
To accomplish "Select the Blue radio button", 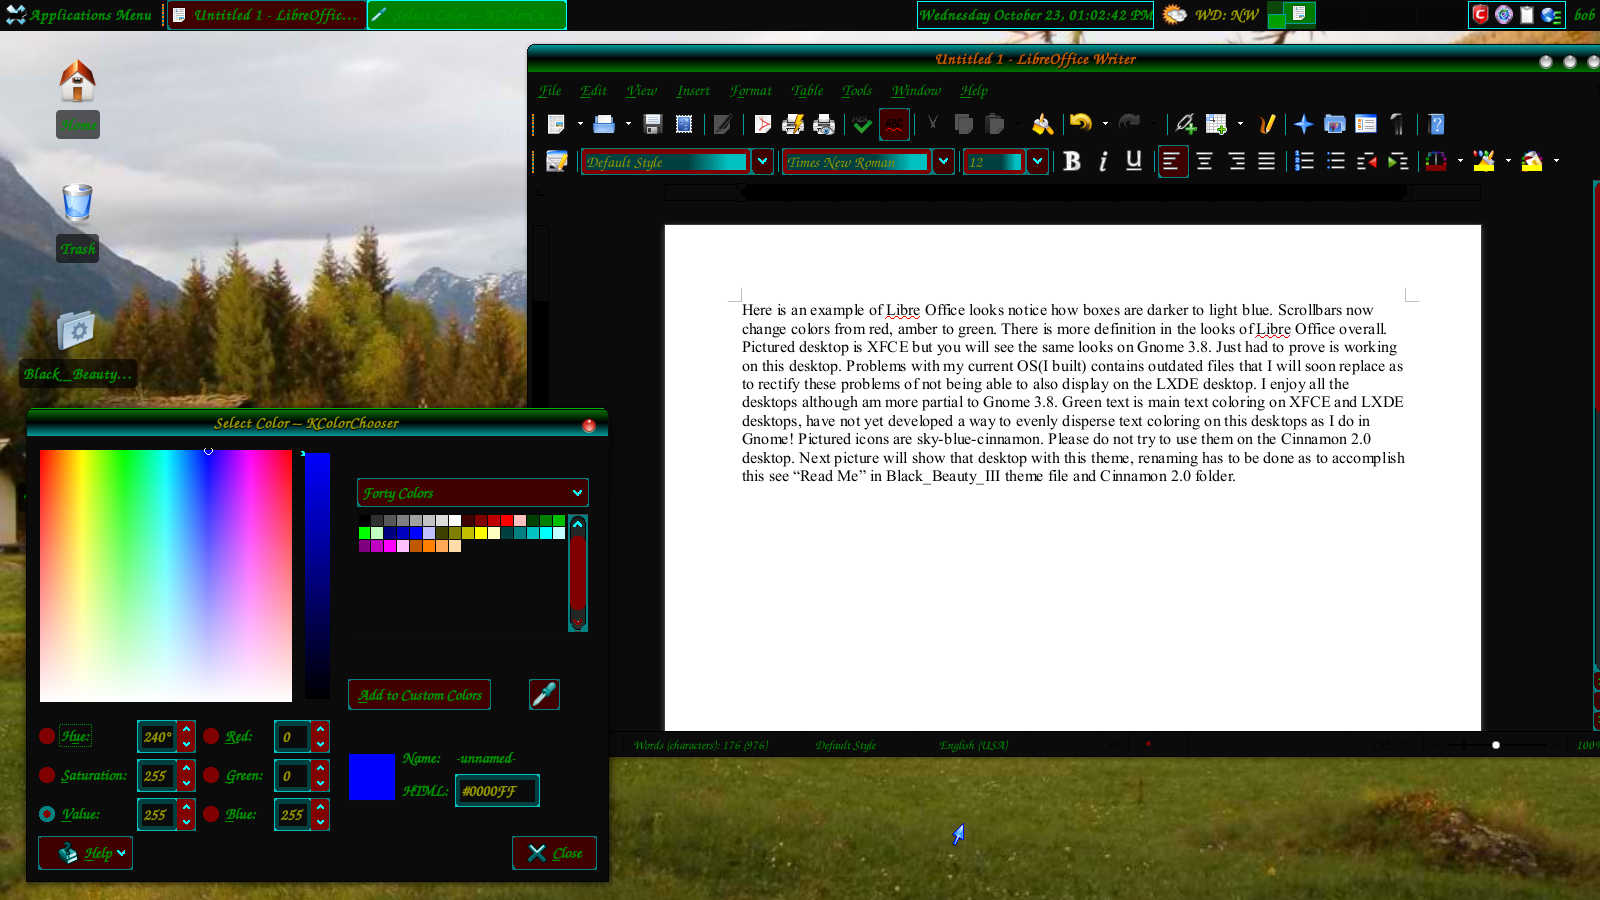I will point(211,814).
